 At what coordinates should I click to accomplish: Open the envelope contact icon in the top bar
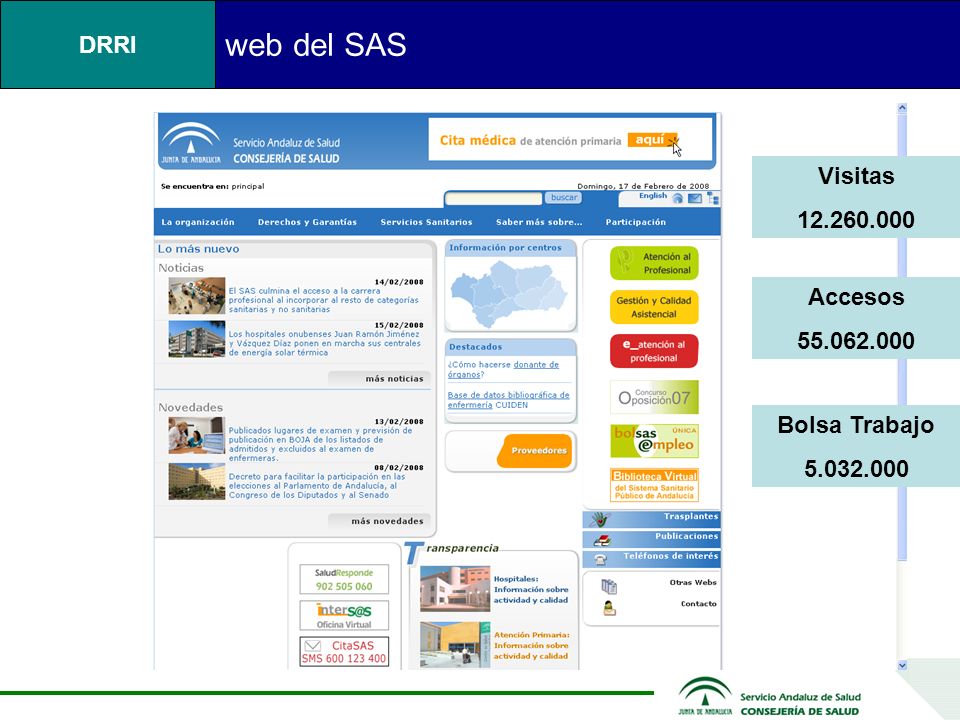[695, 198]
